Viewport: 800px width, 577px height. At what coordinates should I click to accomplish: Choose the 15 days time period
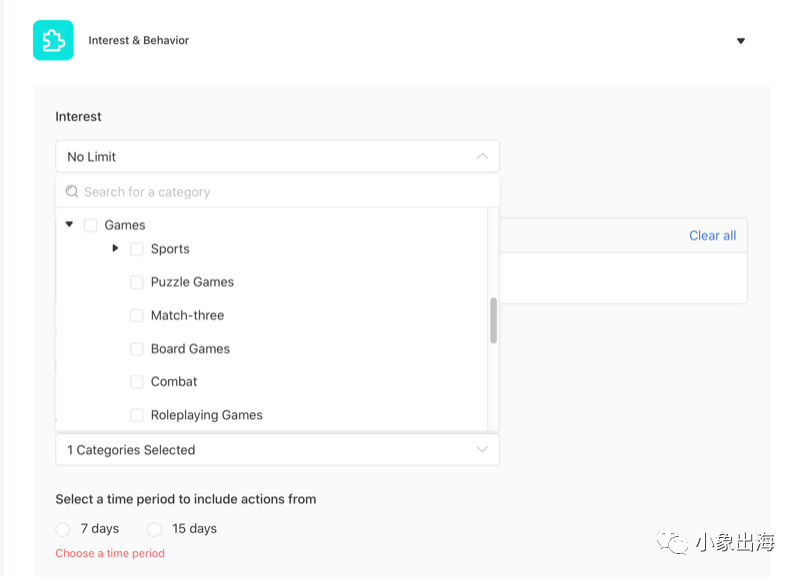point(155,529)
